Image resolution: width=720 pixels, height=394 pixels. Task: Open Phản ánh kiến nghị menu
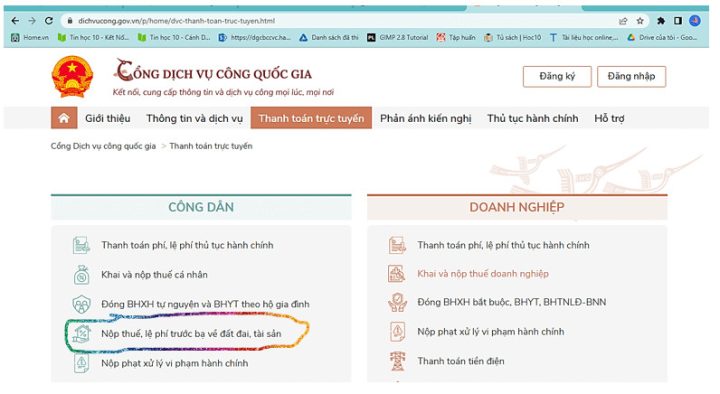point(426,118)
